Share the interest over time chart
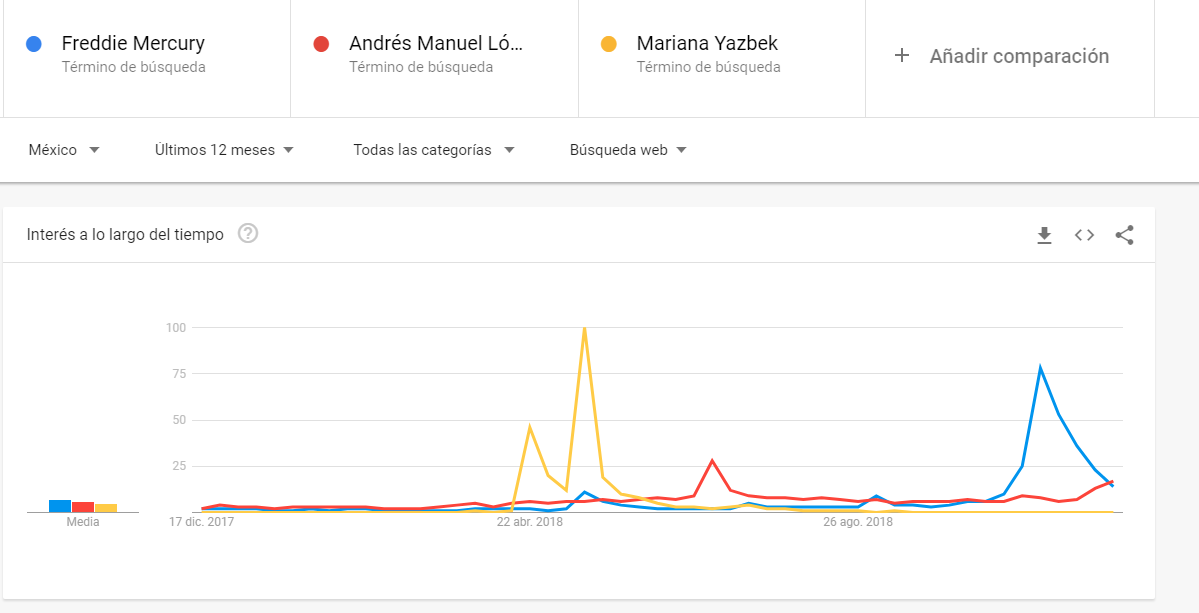Screen dimensions: 1199x613 (x=1124, y=235)
